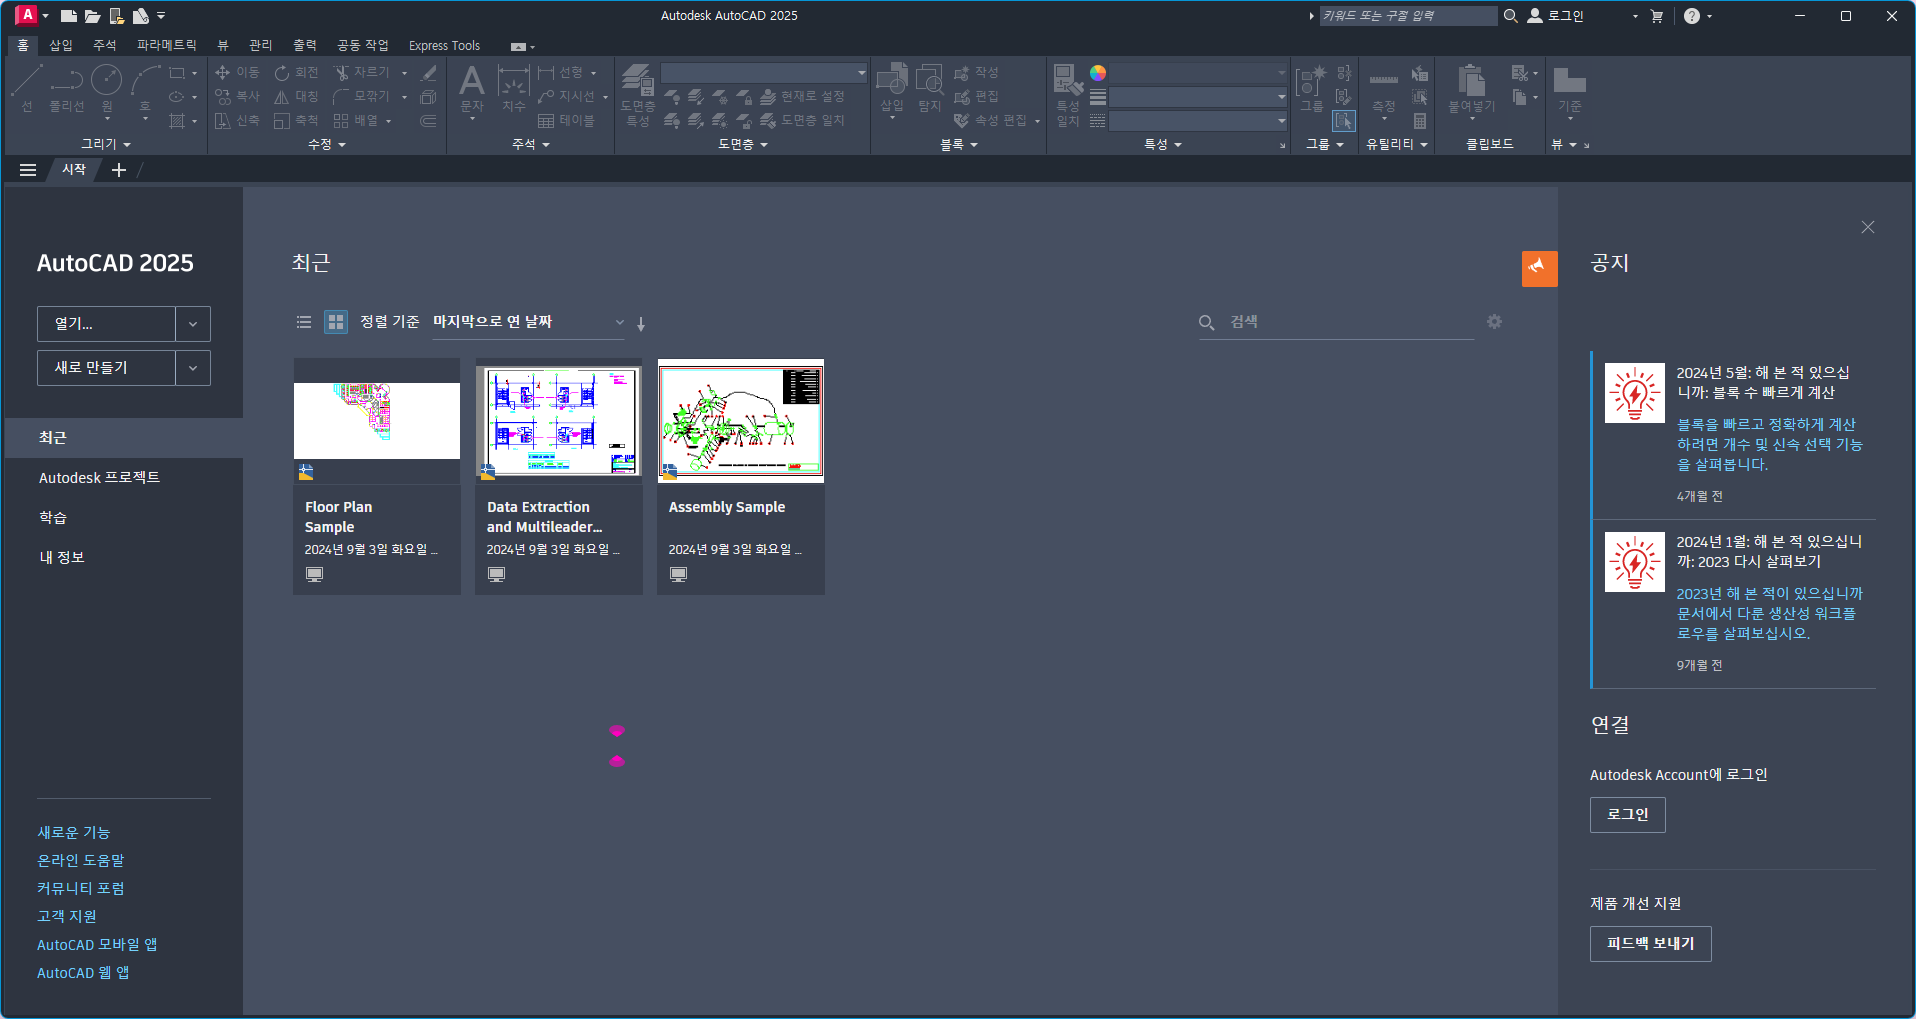Add a new drawing tab with plus
The image size is (1916, 1019).
(x=119, y=170)
